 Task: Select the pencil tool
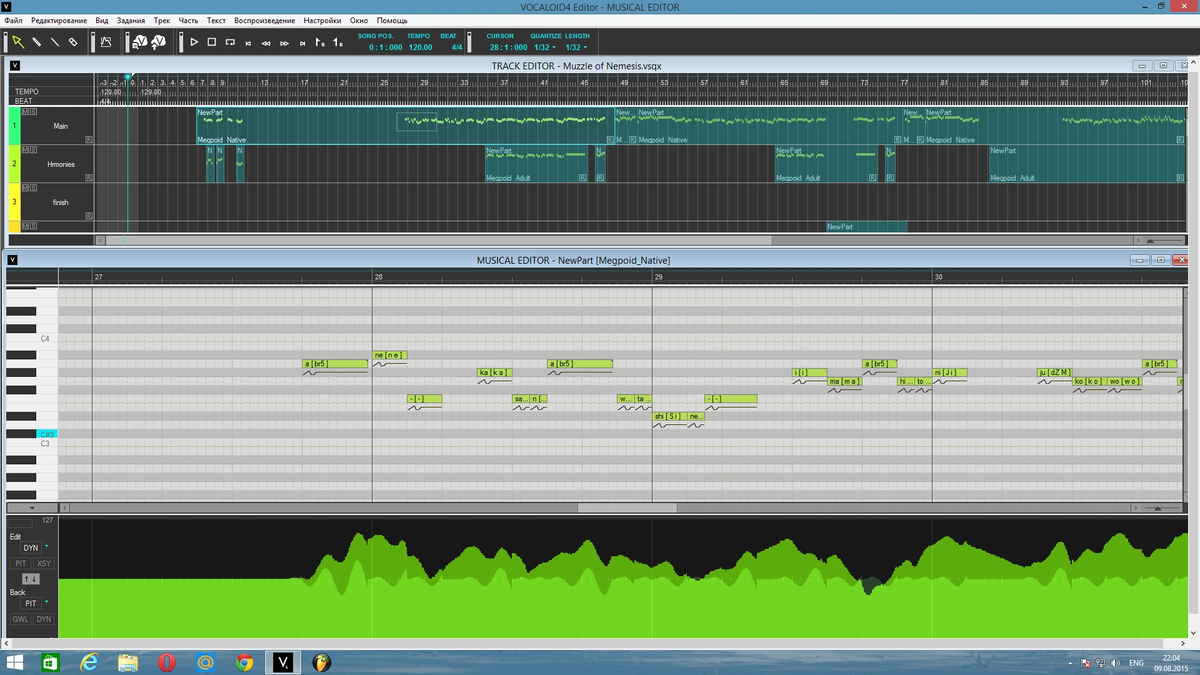(x=36, y=42)
